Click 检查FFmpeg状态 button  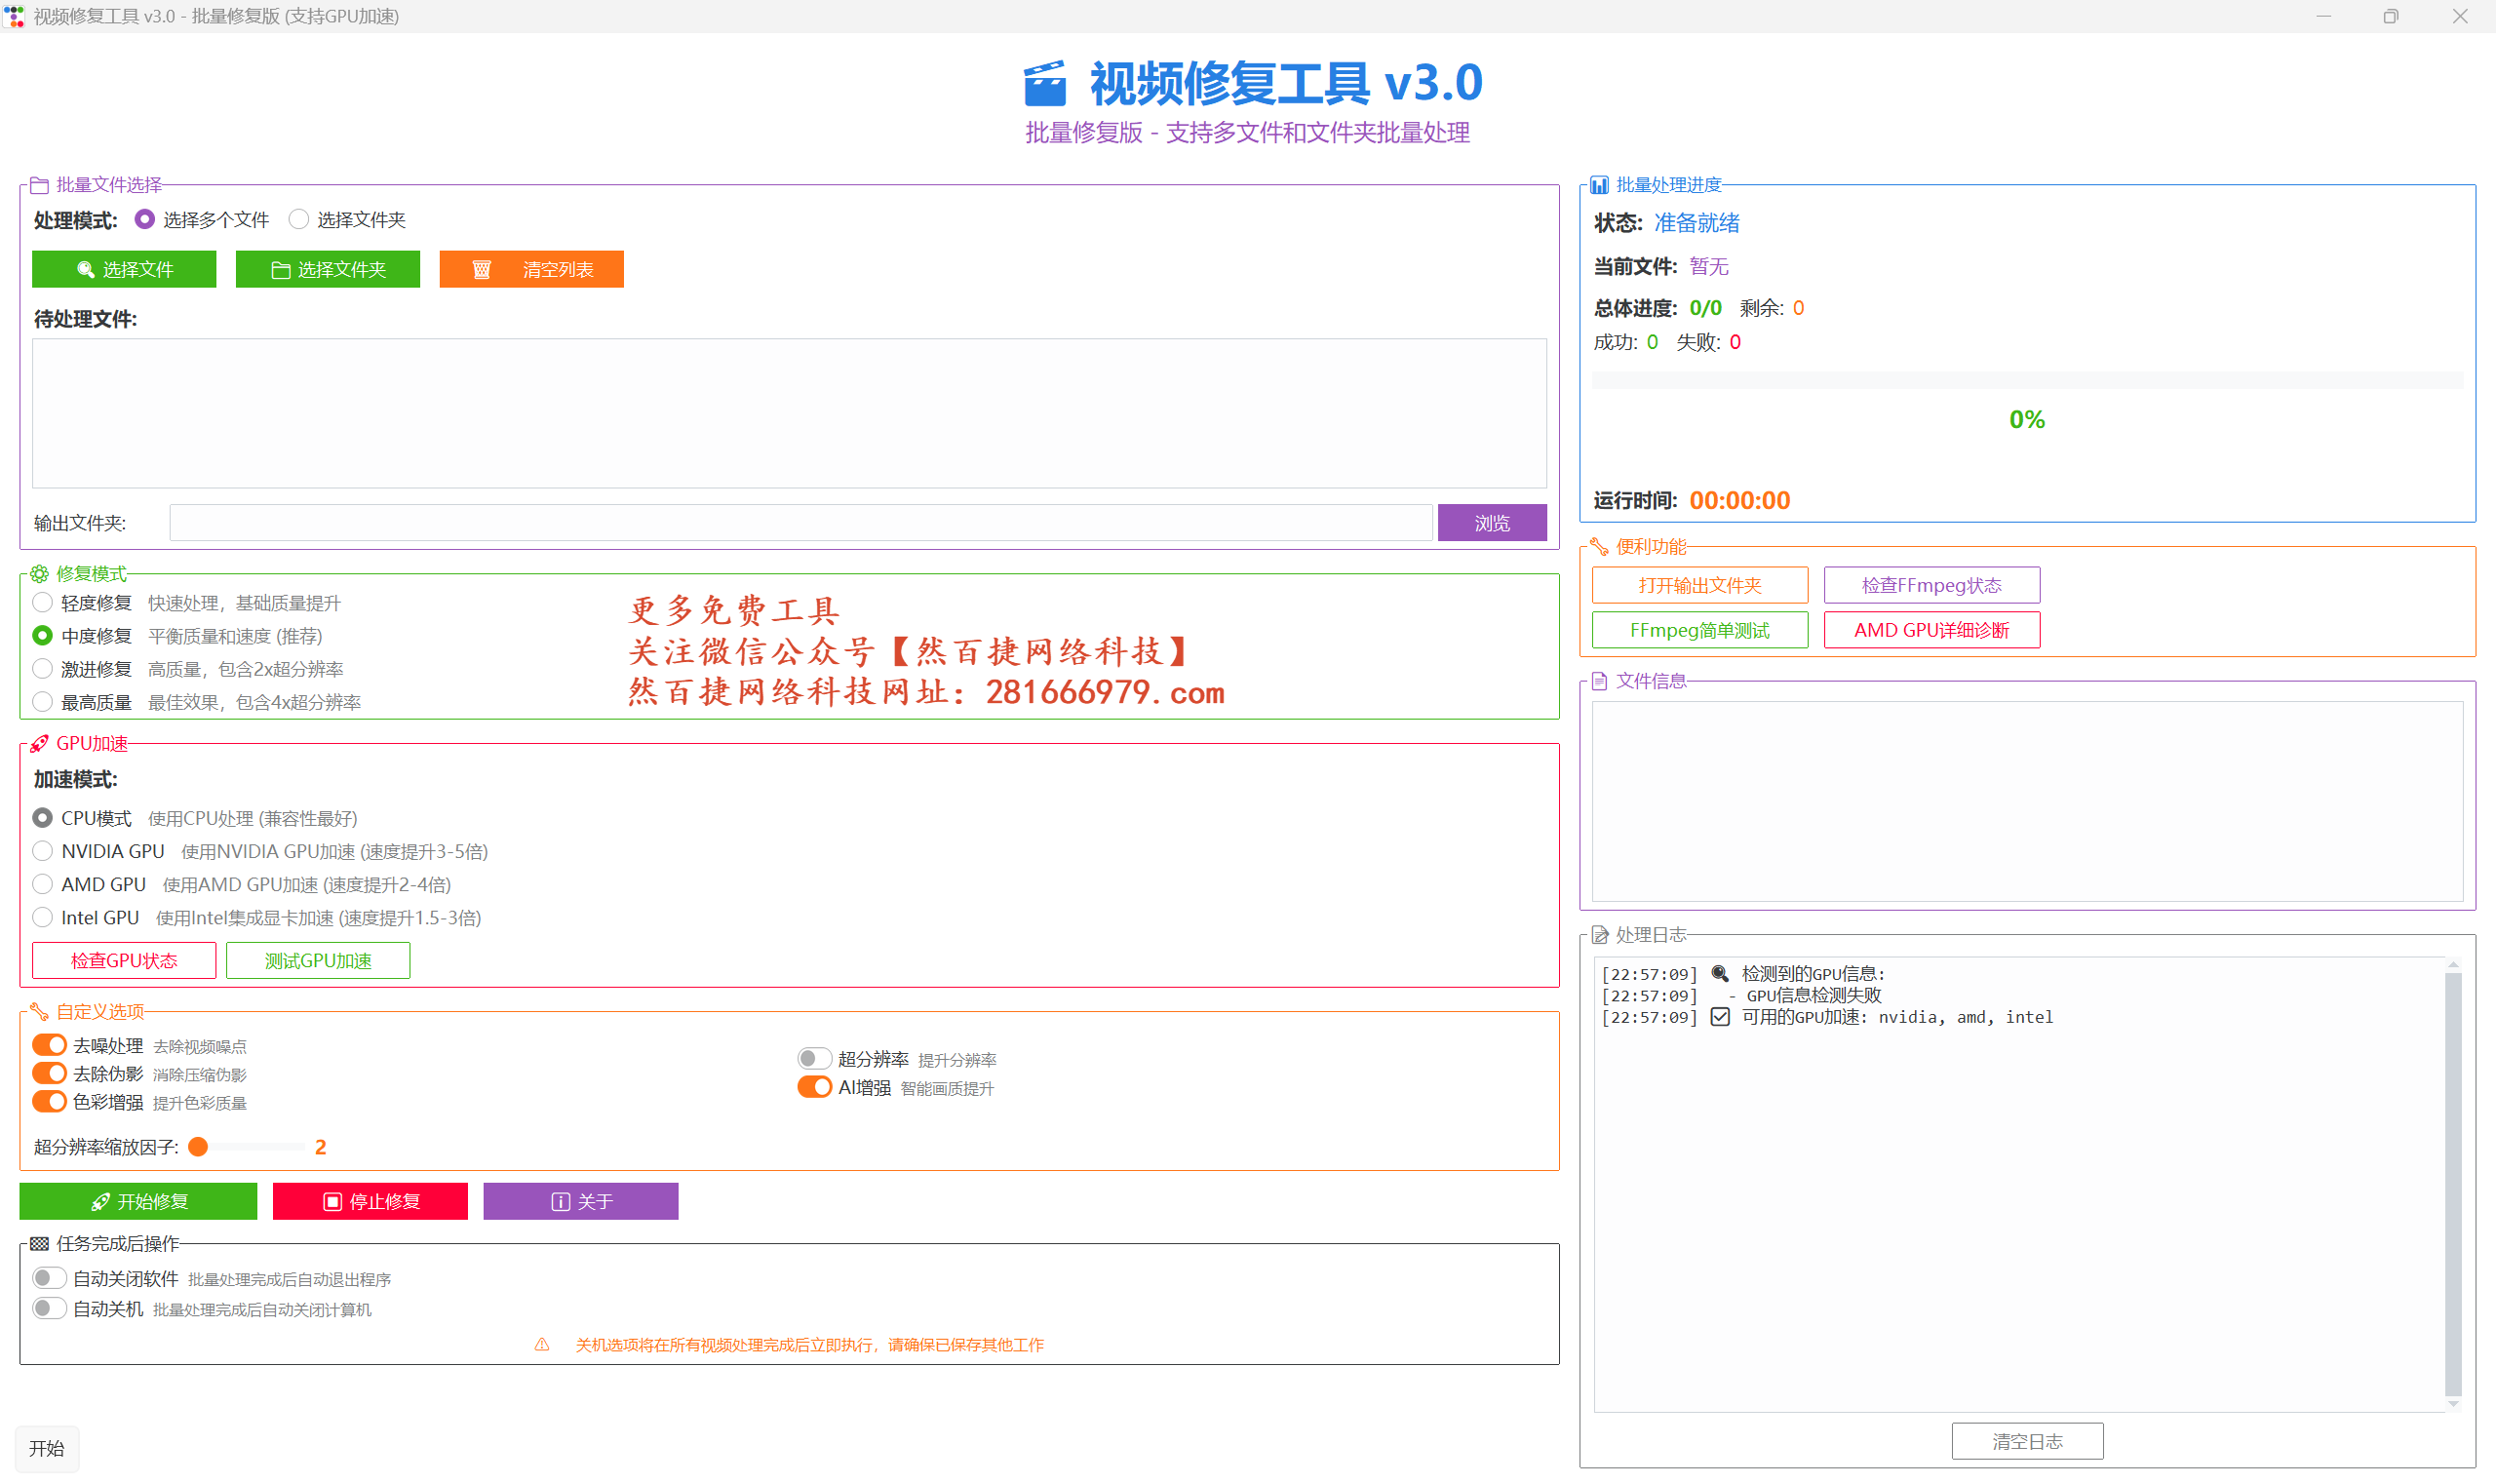coord(1932,585)
